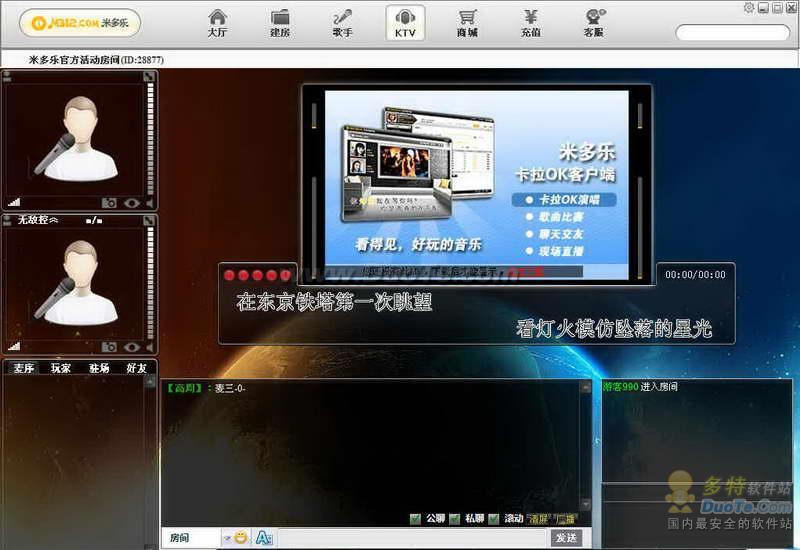800x550 pixels.
Task: Click the 高周 username in chat log
Action: pos(185,388)
